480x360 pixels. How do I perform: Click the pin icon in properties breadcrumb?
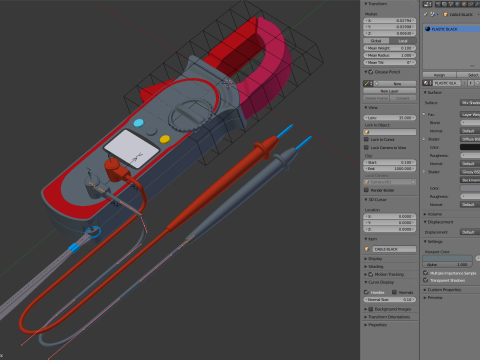pyautogui.click(x=426, y=14)
